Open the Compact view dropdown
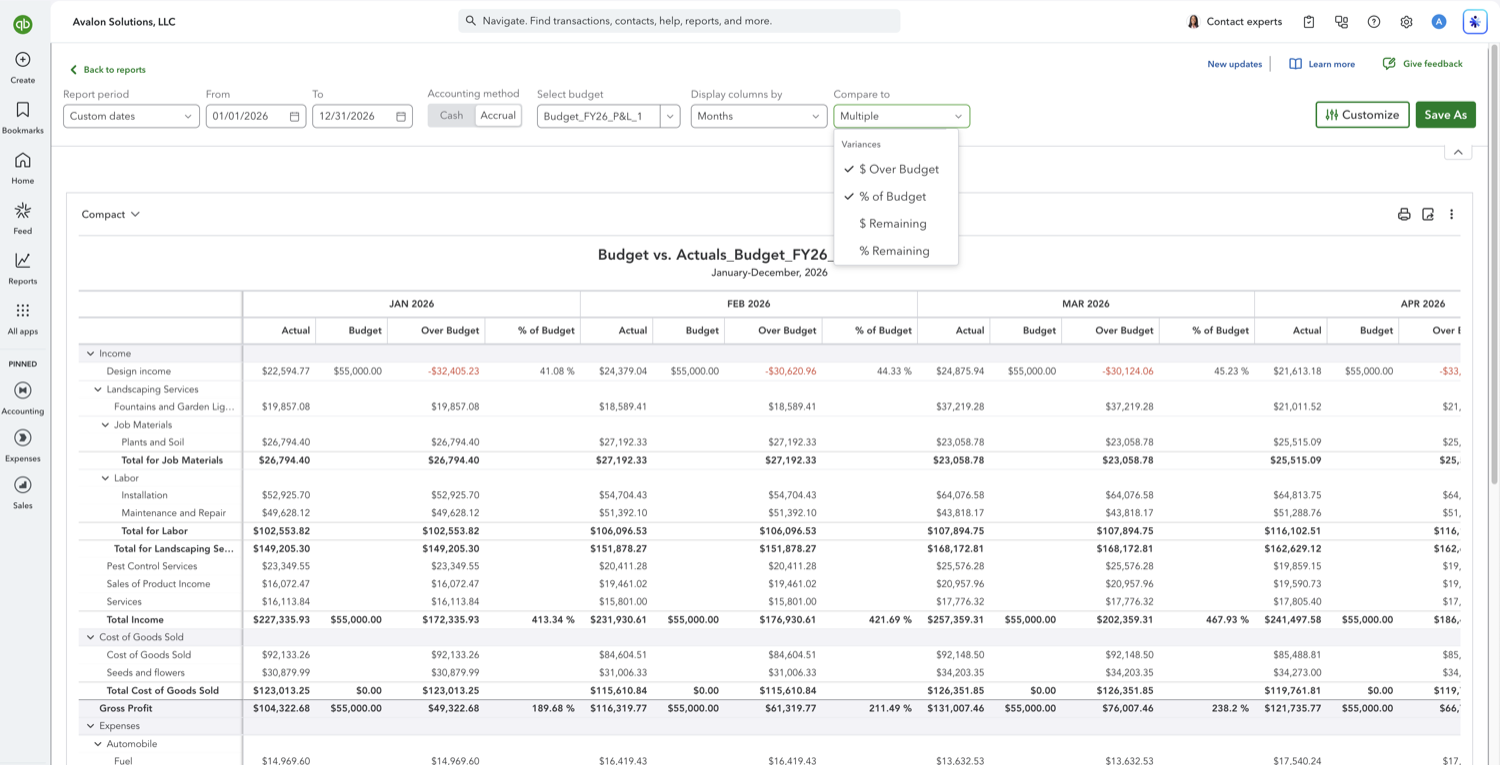Viewport: 1500px width, 765px height. point(111,214)
